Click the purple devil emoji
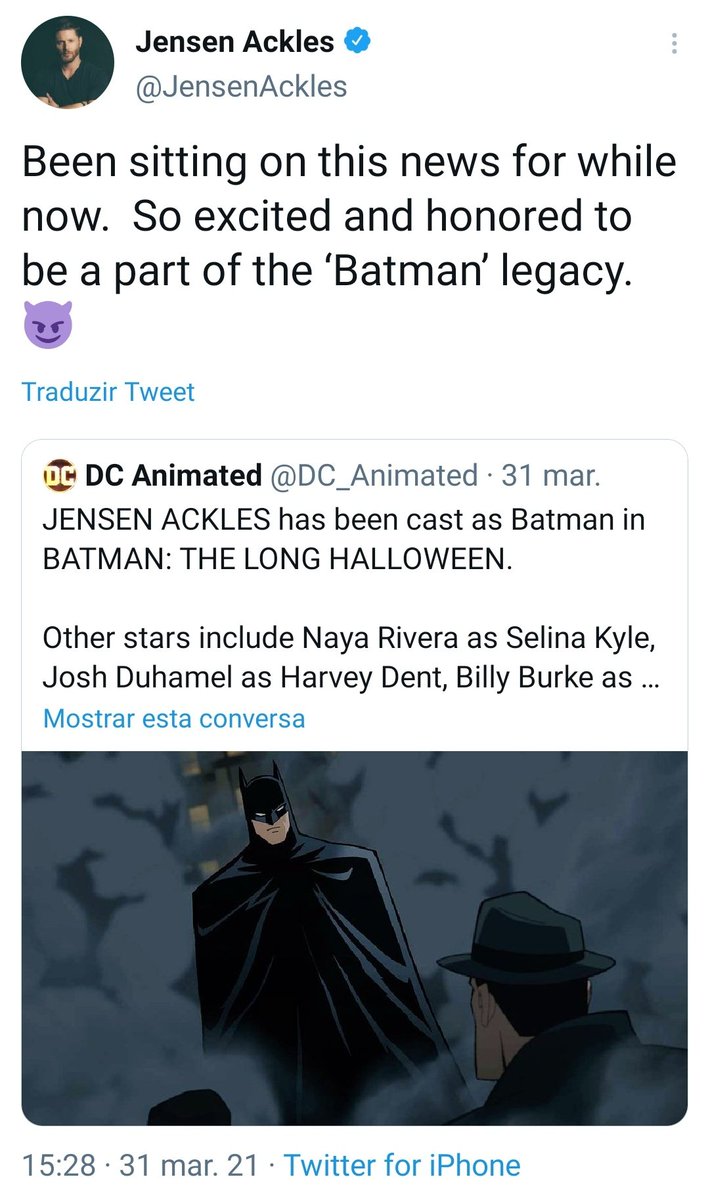This screenshot has width=708, height=1200. [47, 327]
